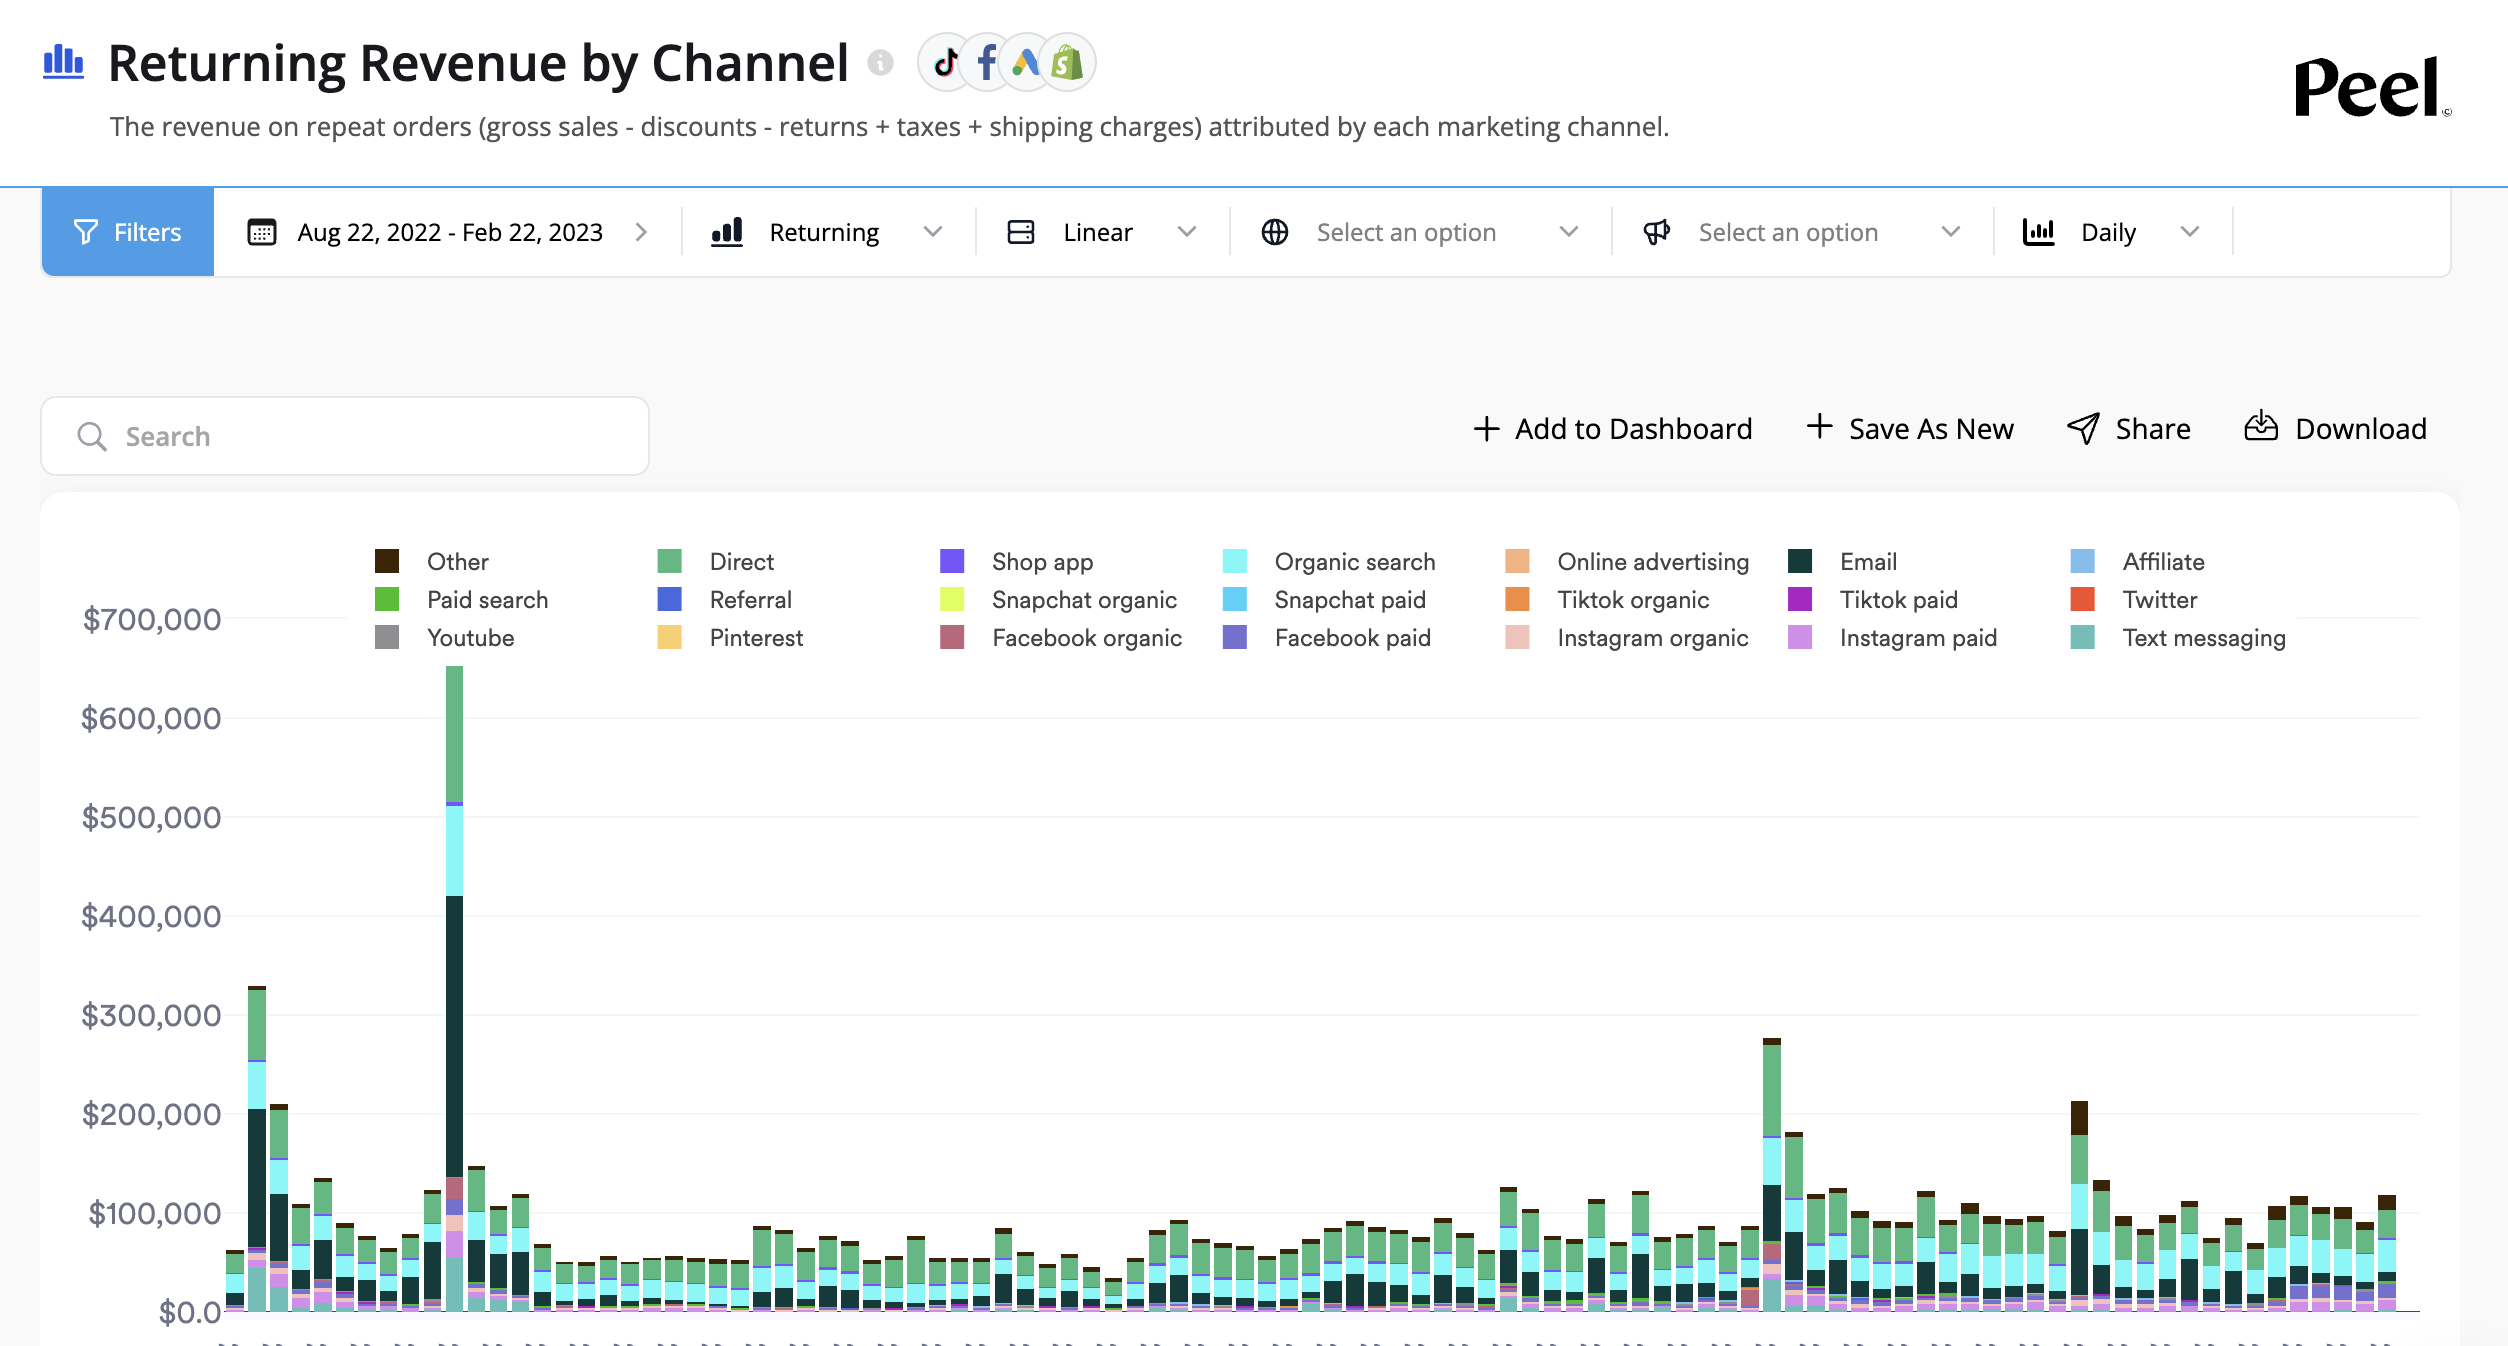Click the bar chart icon by title
This screenshot has width=2508, height=1346.
pos(63,62)
